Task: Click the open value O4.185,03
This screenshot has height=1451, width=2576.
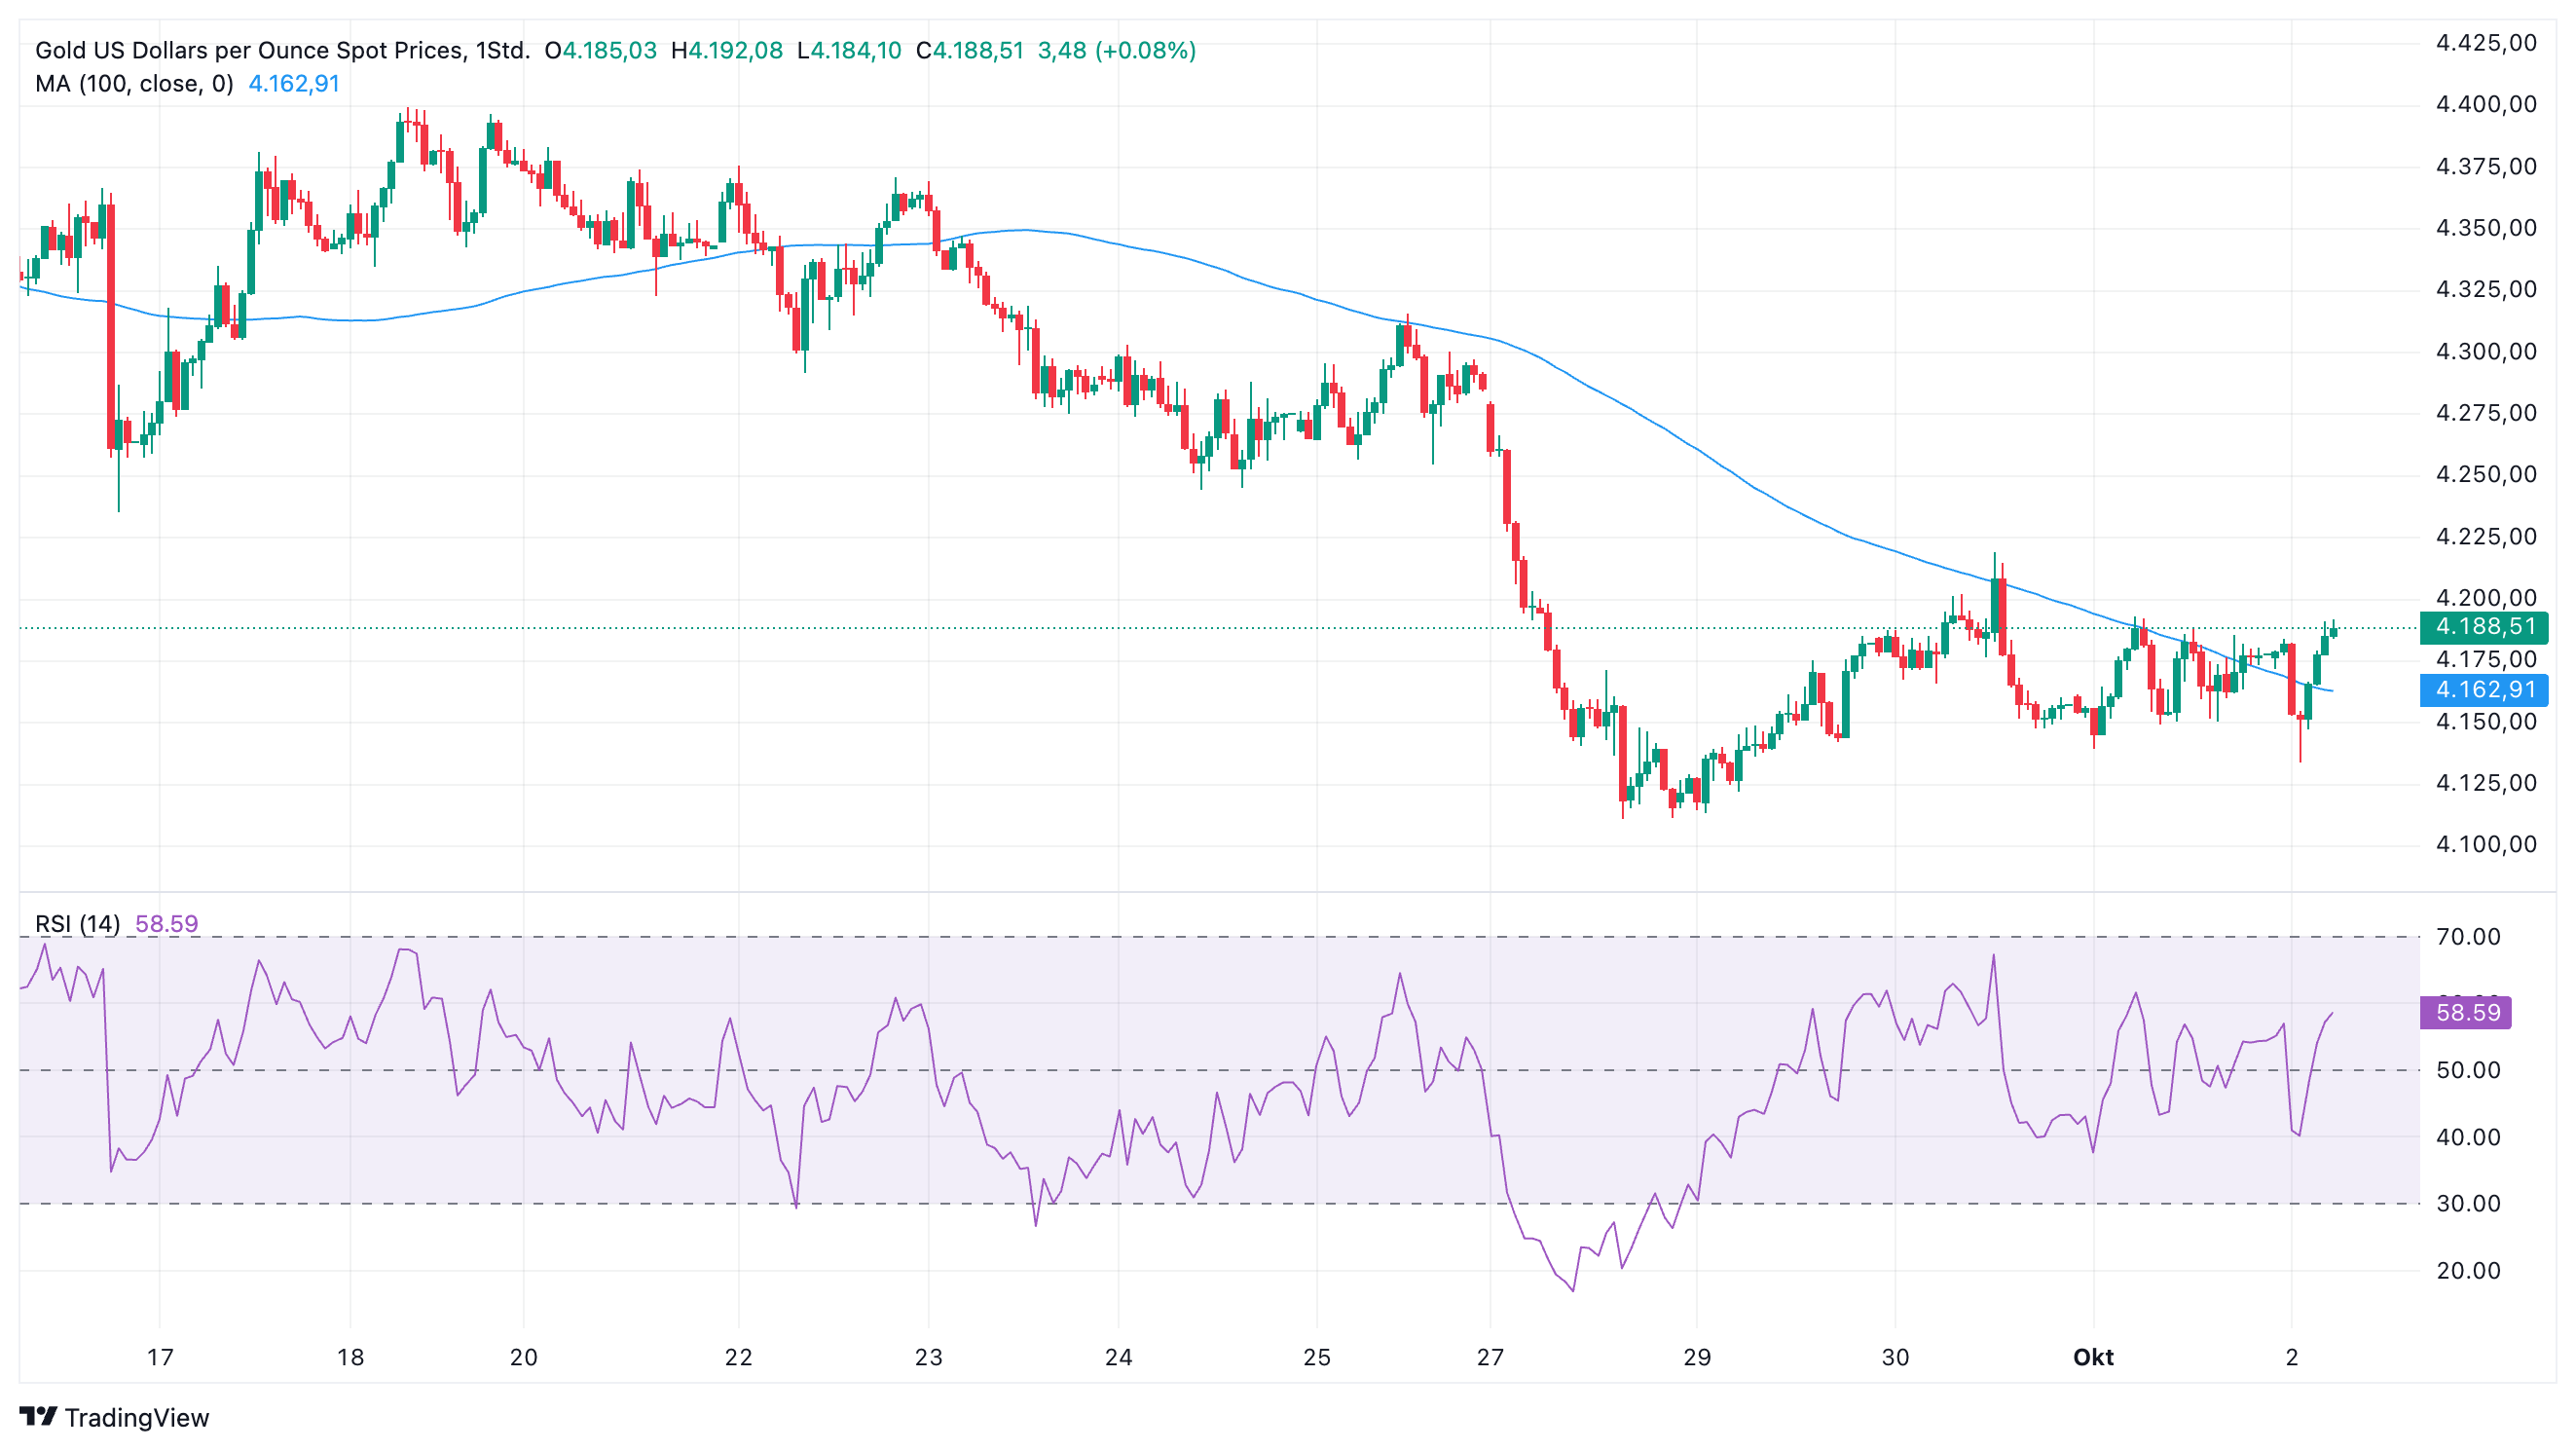Action: point(600,50)
